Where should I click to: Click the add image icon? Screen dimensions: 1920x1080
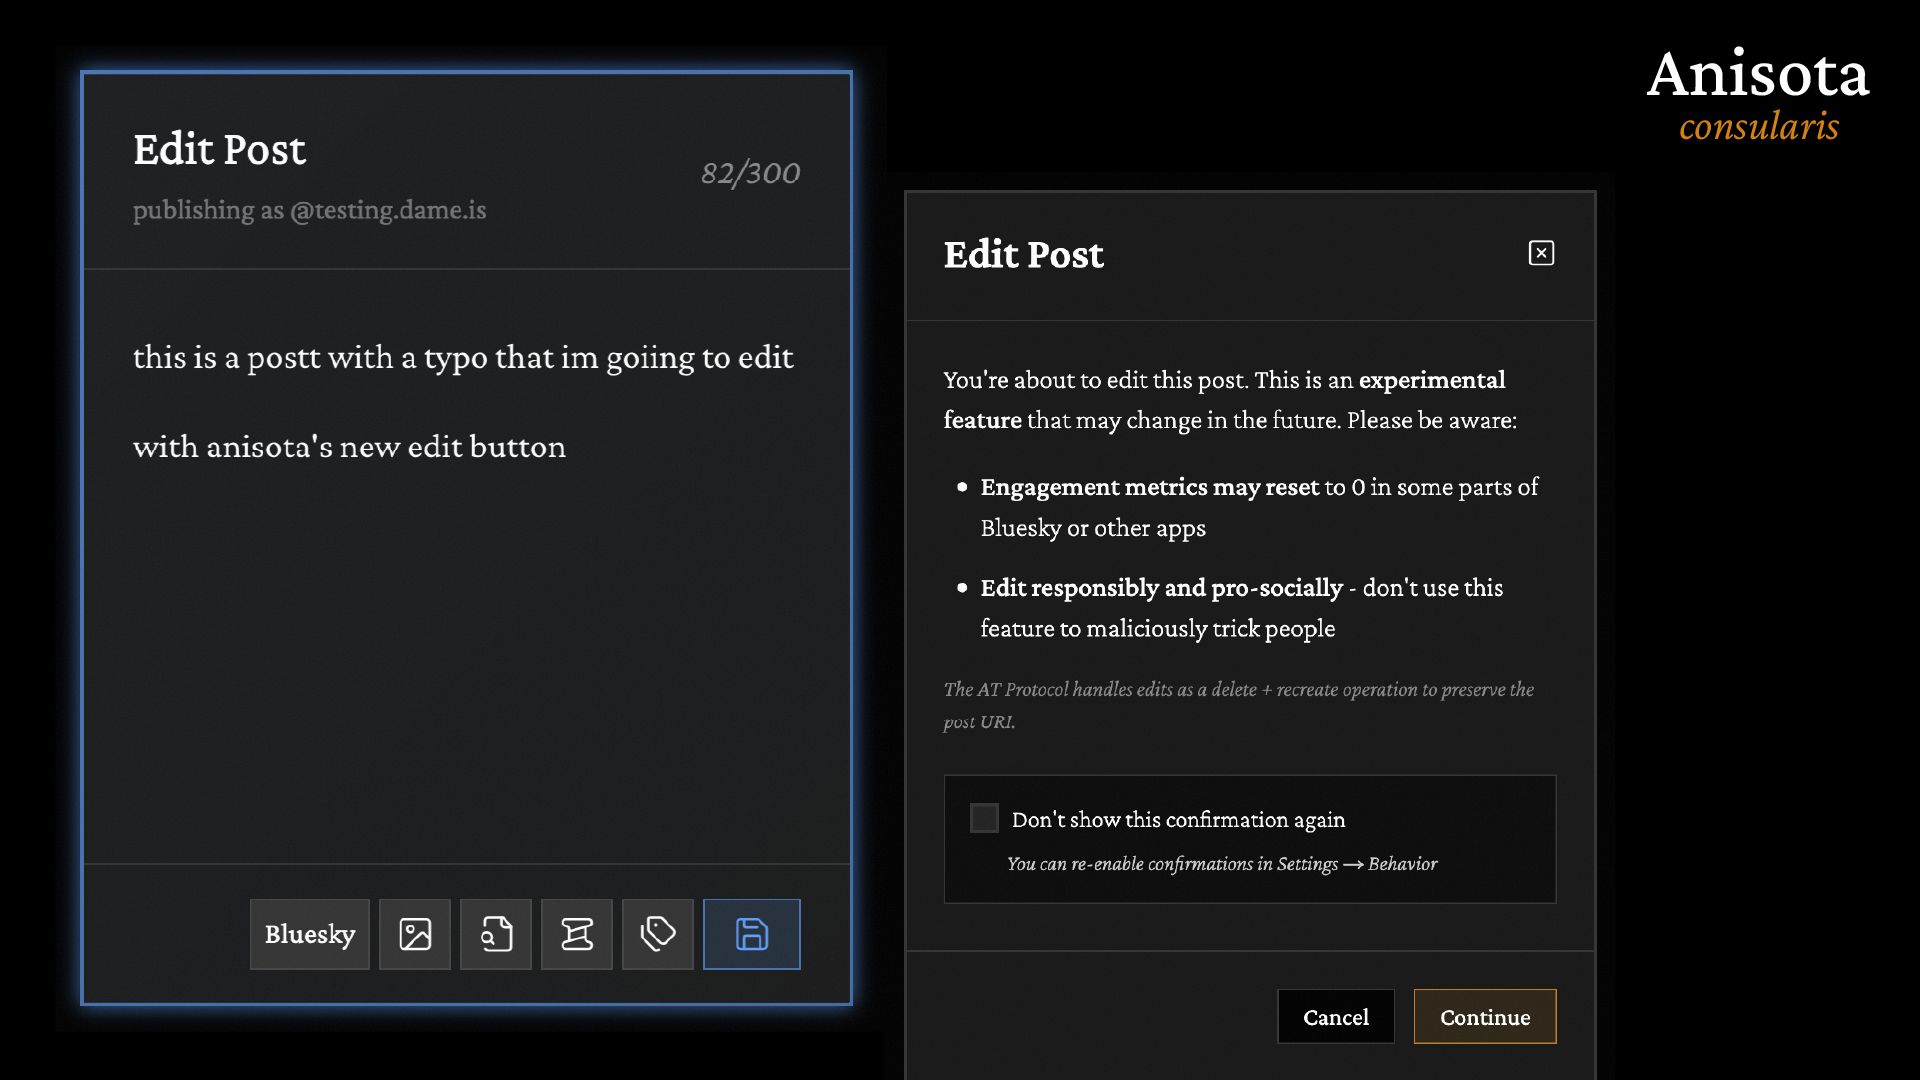click(x=415, y=934)
